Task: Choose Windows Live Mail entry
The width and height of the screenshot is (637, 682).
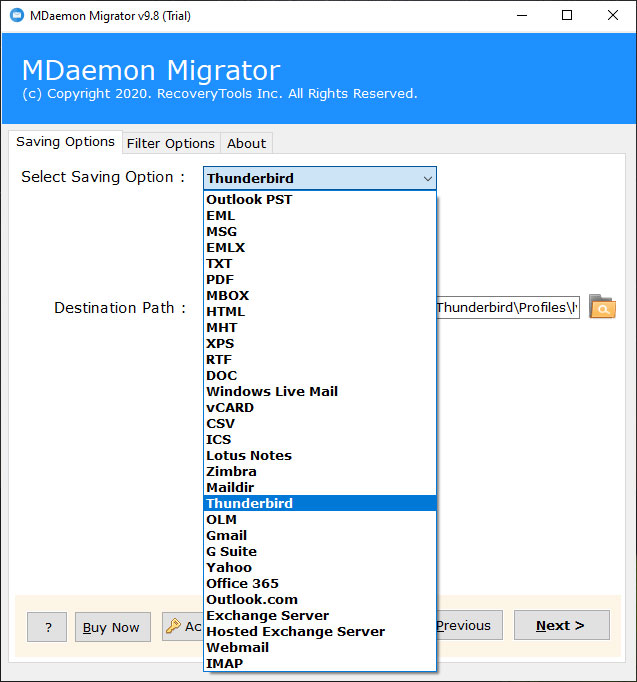Action: point(320,391)
